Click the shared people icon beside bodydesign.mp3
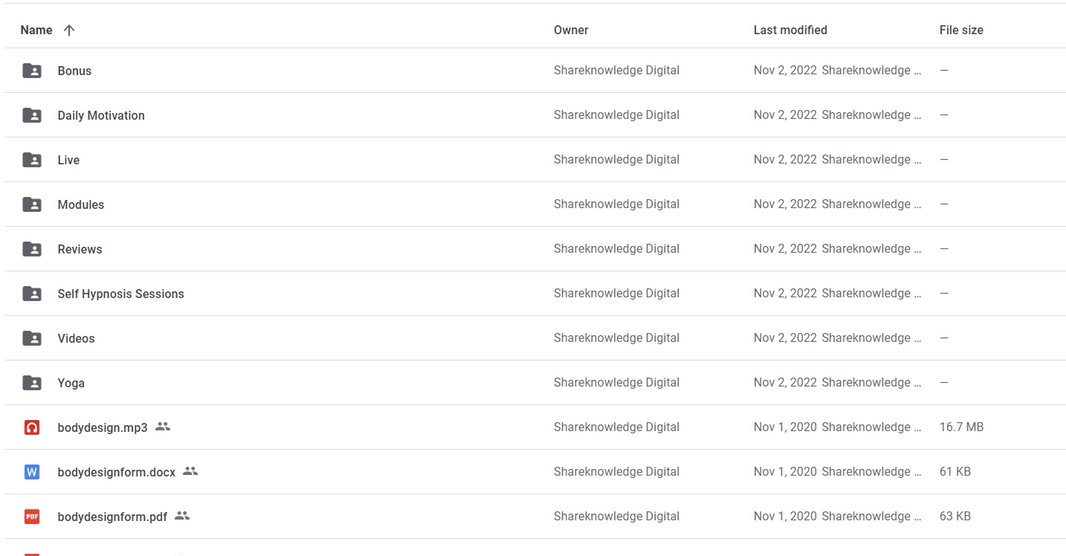 [162, 427]
